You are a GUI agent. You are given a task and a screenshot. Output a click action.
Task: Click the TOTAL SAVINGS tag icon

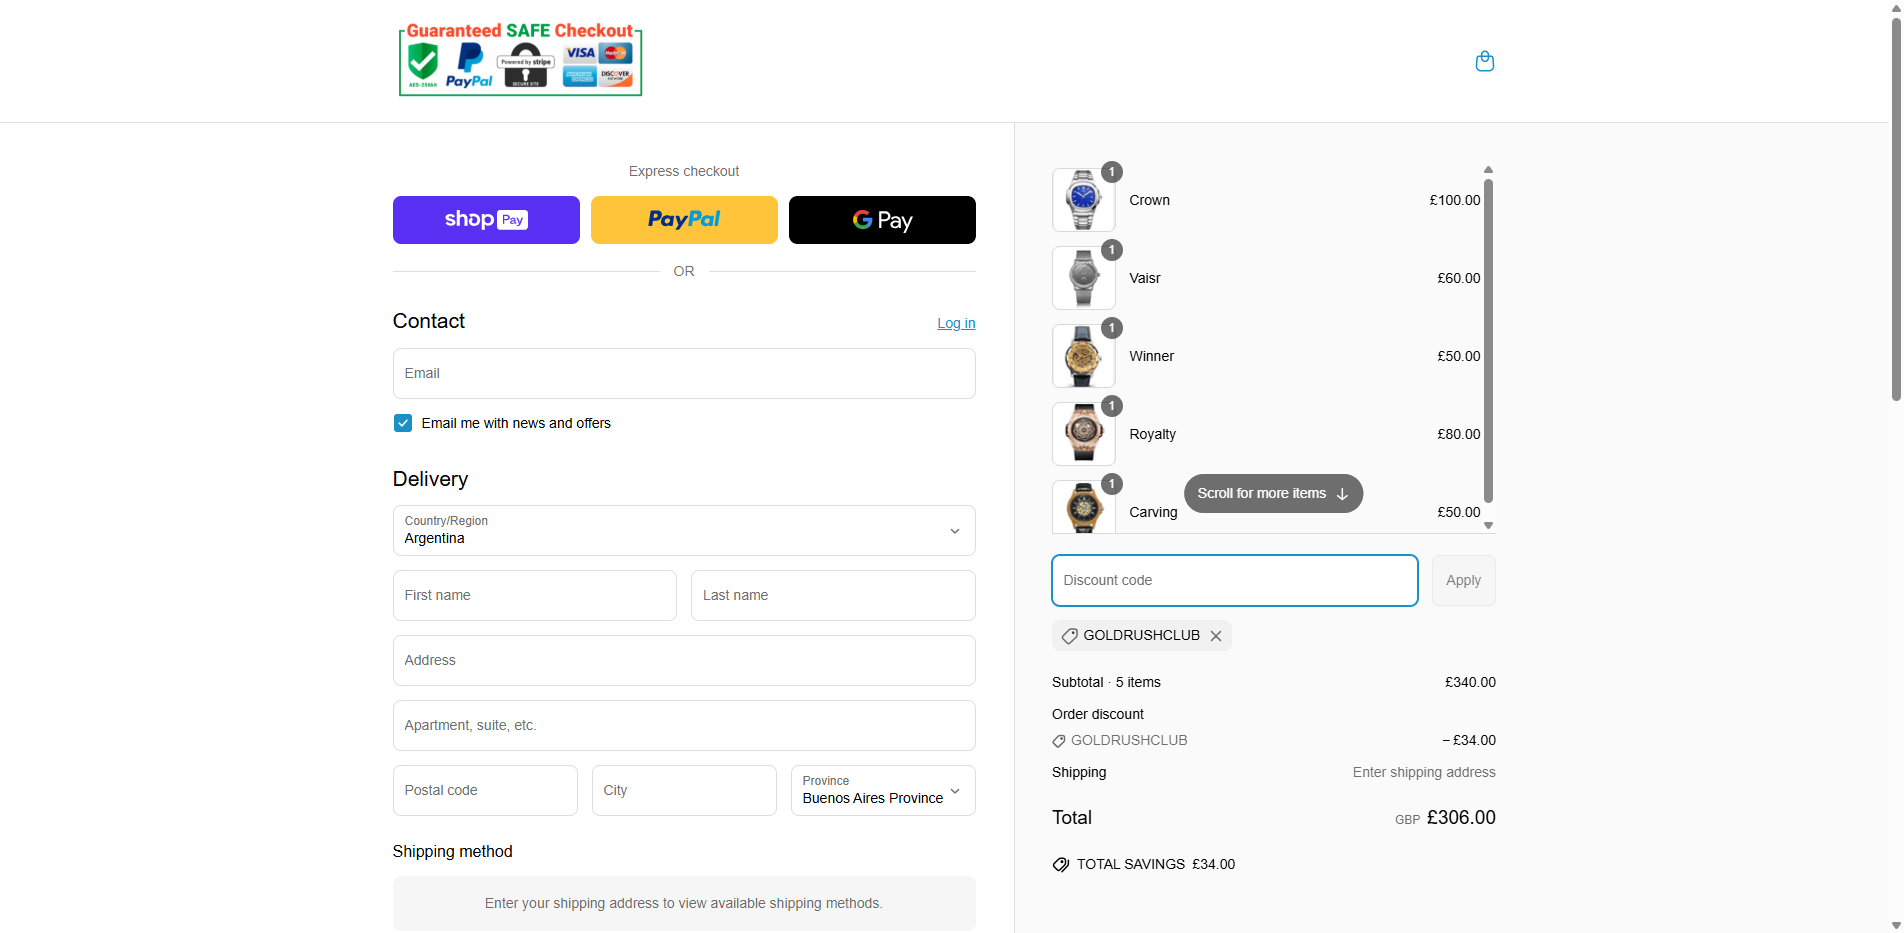(x=1061, y=865)
